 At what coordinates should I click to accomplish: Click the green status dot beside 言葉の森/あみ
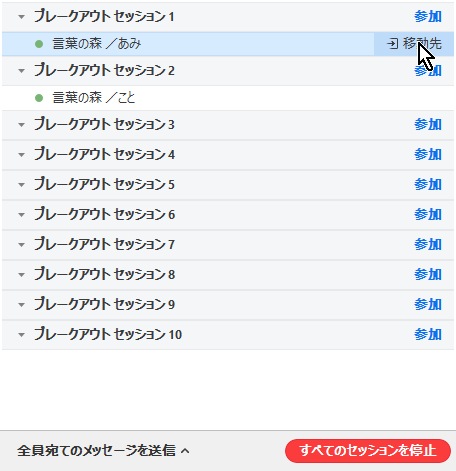pyautogui.click(x=39, y=44)
